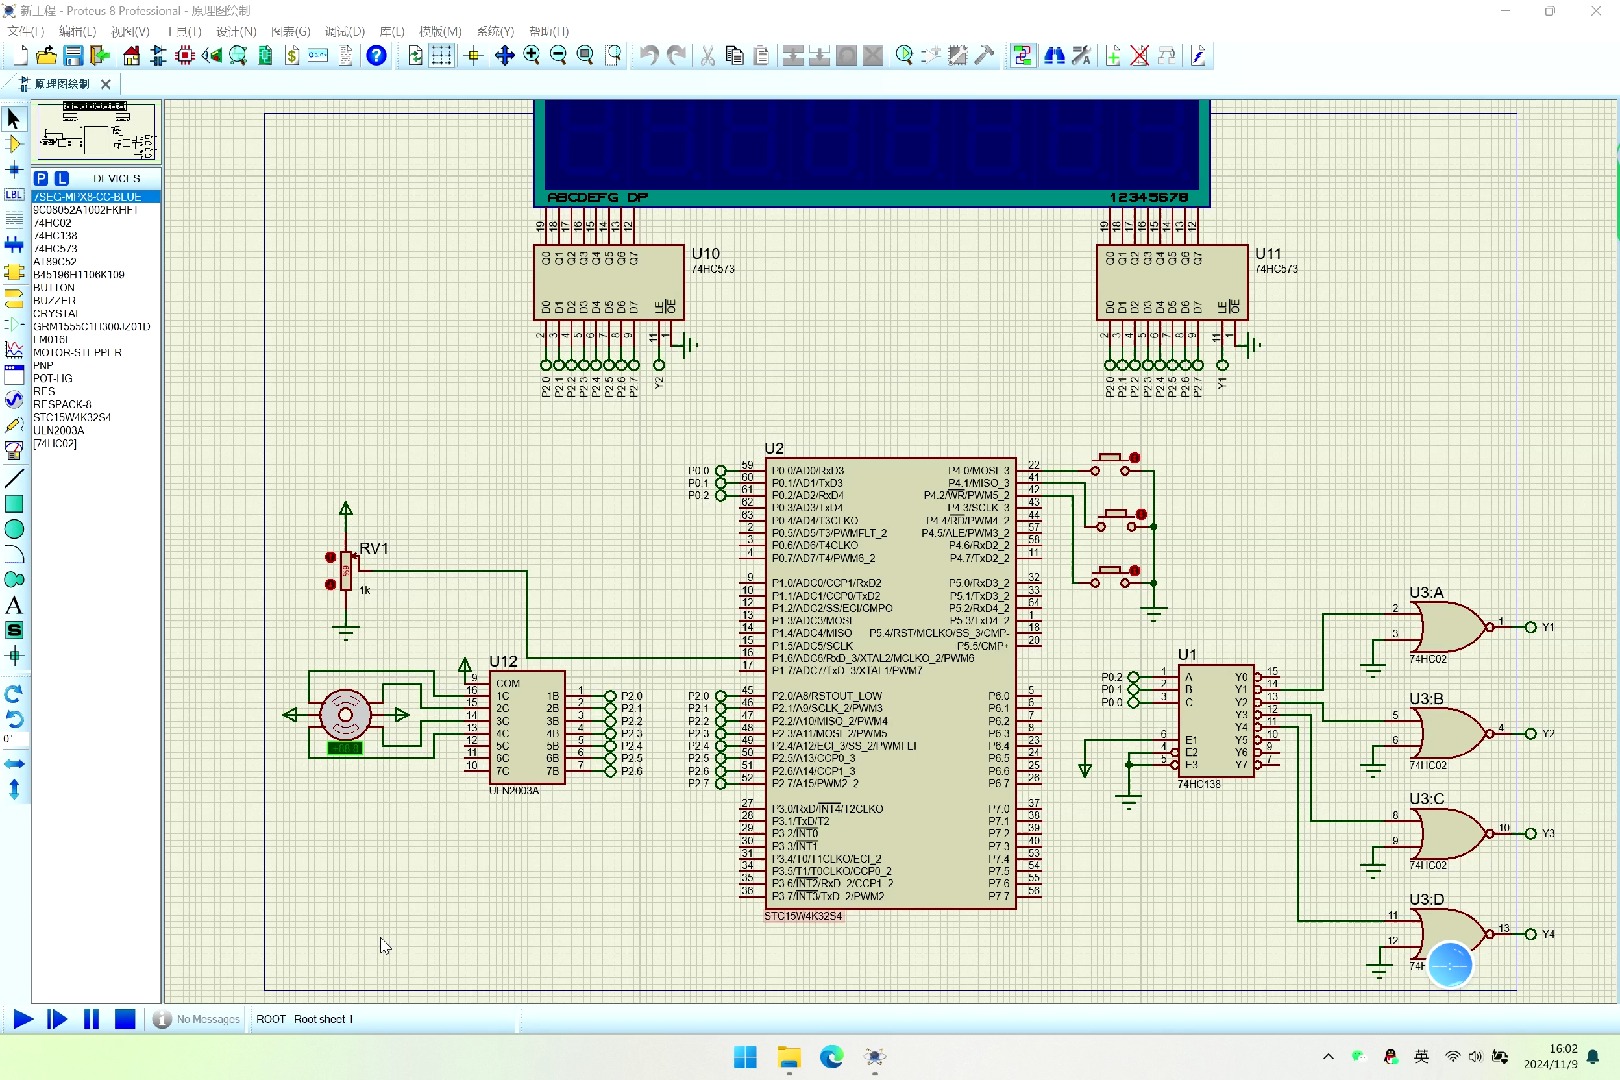
Task: Select 7SEG-MPX8-CC-BLUE device entry
Action: [96, 197]
